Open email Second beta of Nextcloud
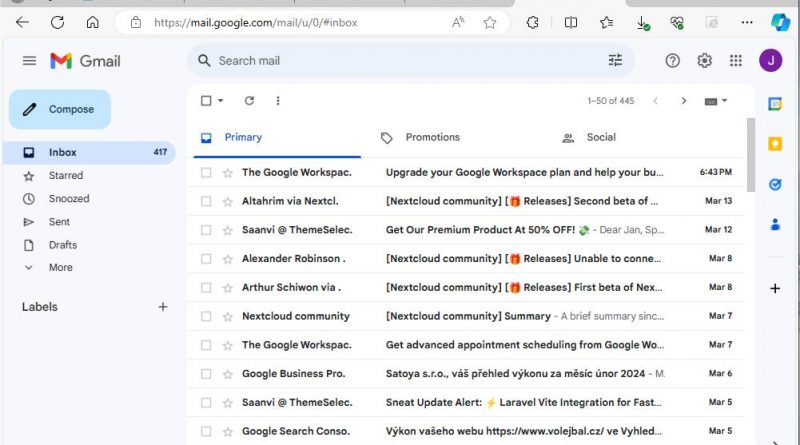 [x=521, y=201]
